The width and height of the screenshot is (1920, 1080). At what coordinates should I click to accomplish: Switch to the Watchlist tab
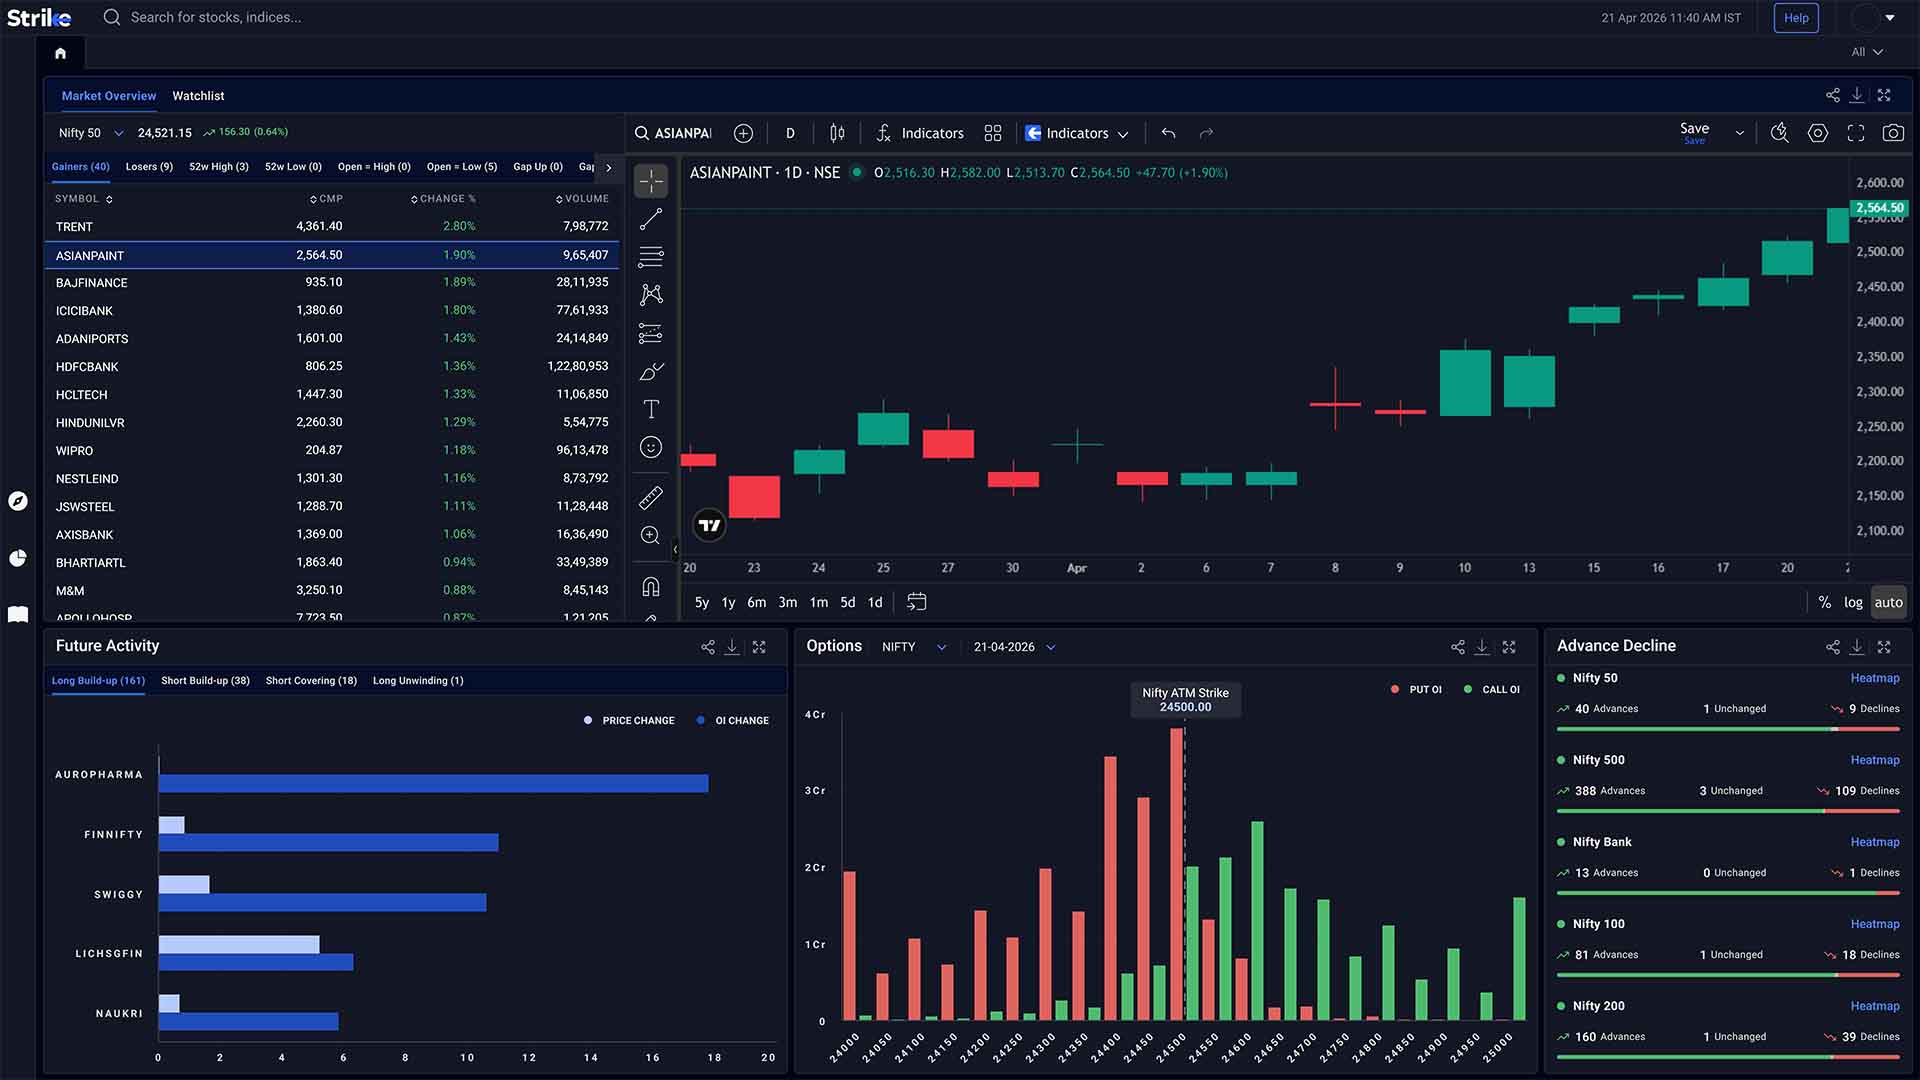198,96
